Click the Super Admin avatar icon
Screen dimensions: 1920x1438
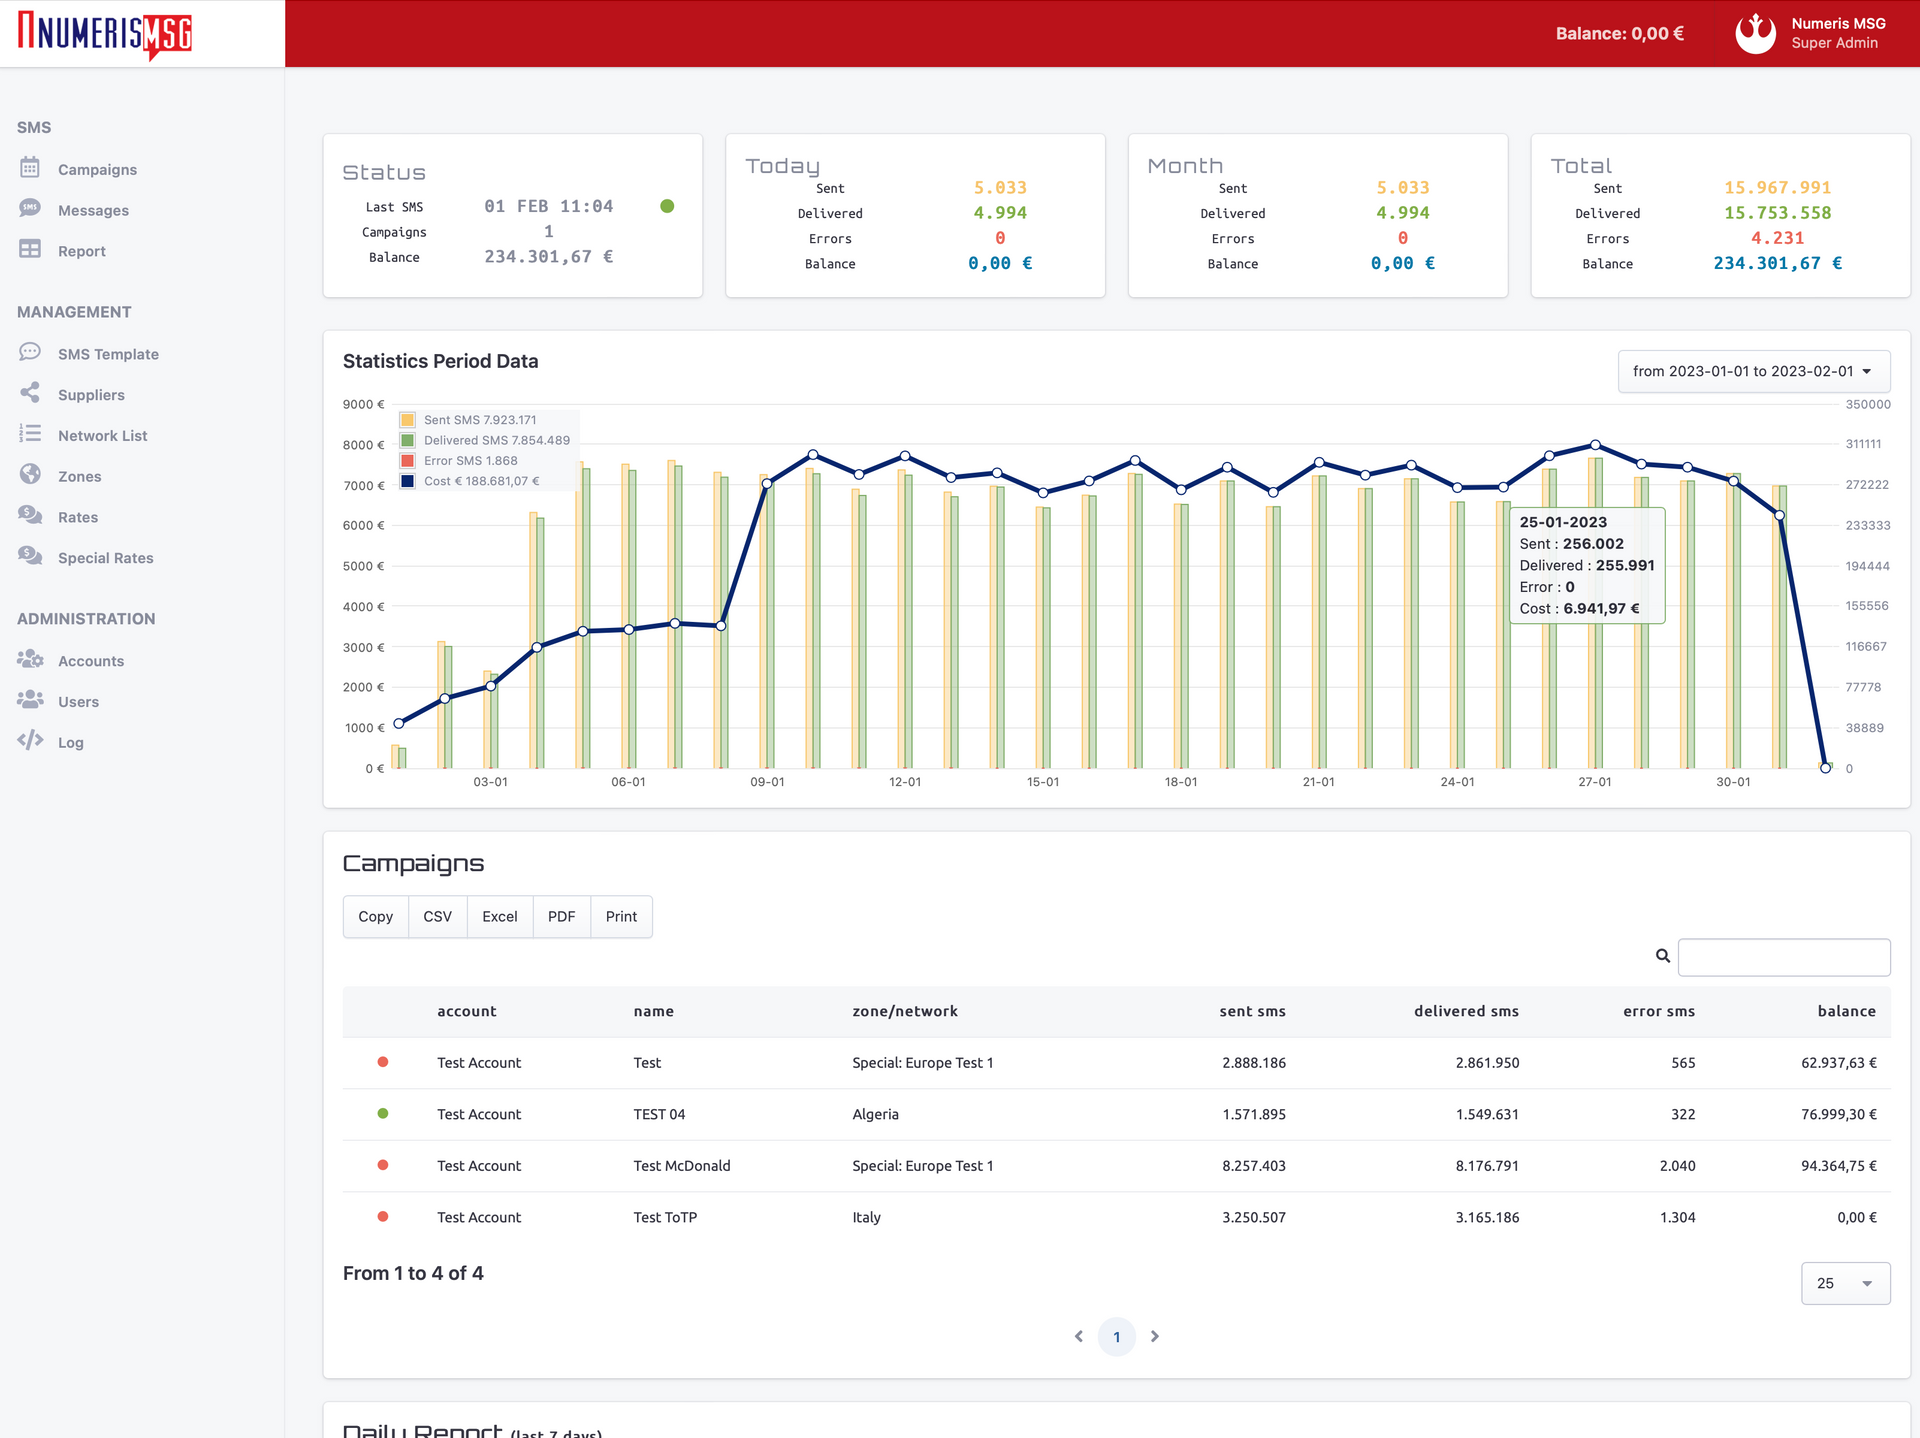[x=1755, y=34]
